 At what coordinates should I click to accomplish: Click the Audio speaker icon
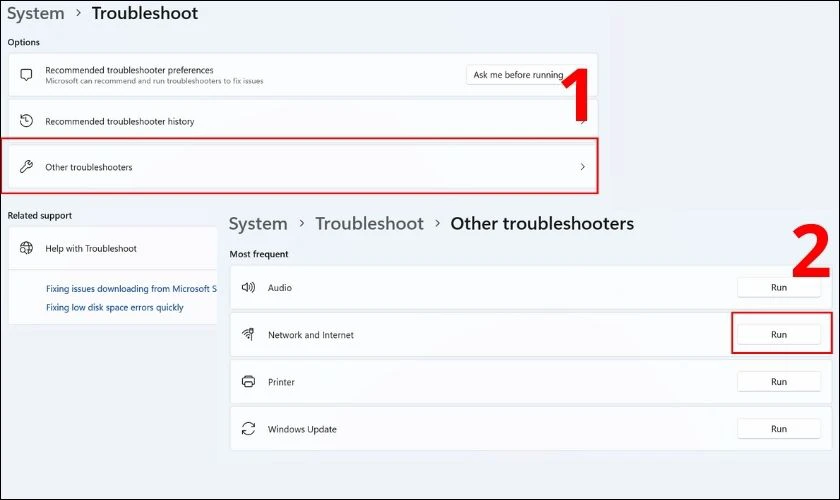pos(248,287)
